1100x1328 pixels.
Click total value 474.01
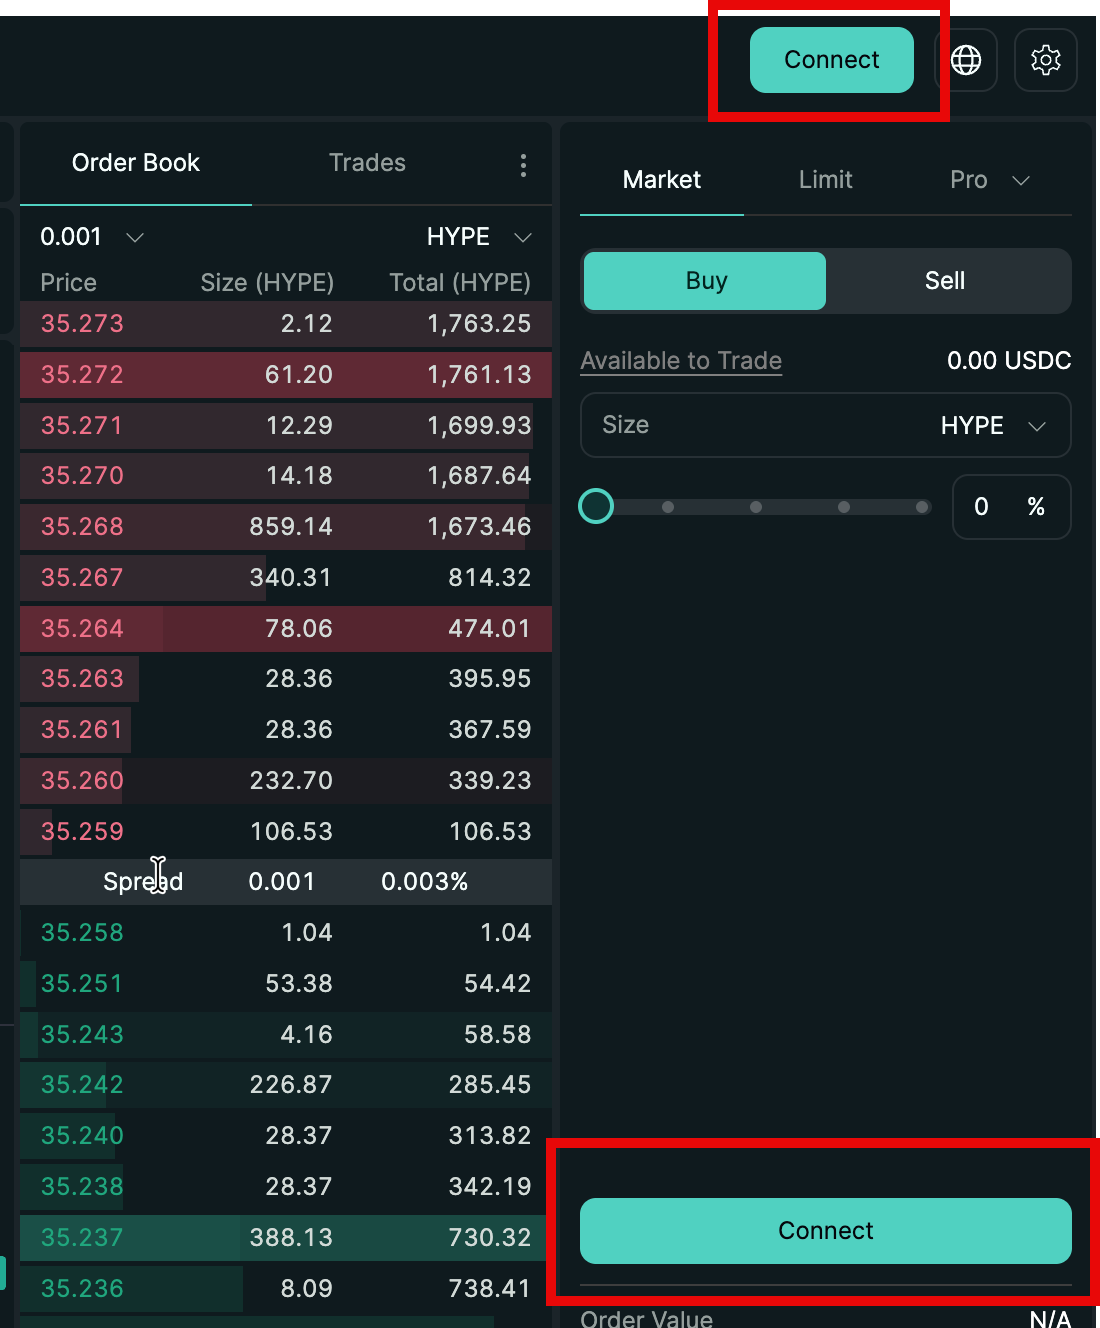pyautogui.click(x=490, y=629)
